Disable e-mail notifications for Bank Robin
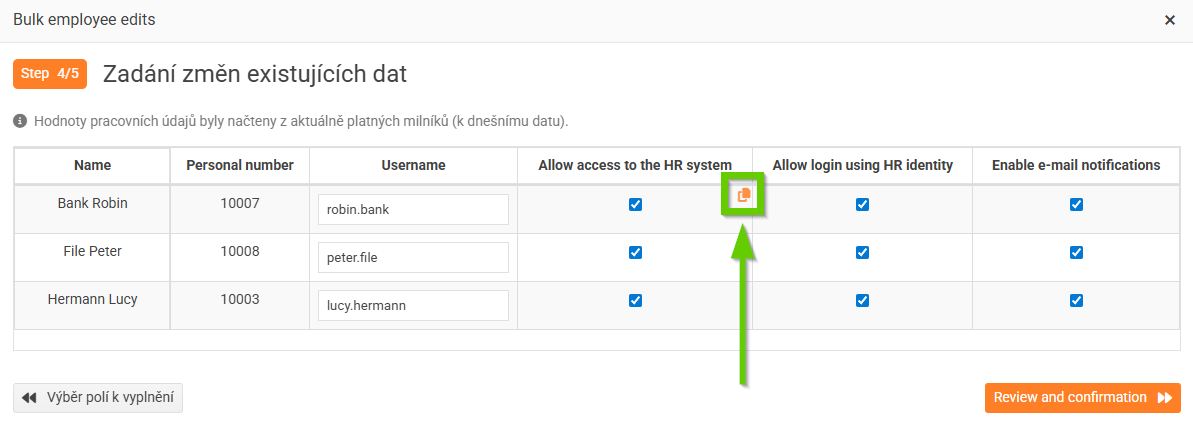1193x425 pixels. click(x=1076, y=205)
